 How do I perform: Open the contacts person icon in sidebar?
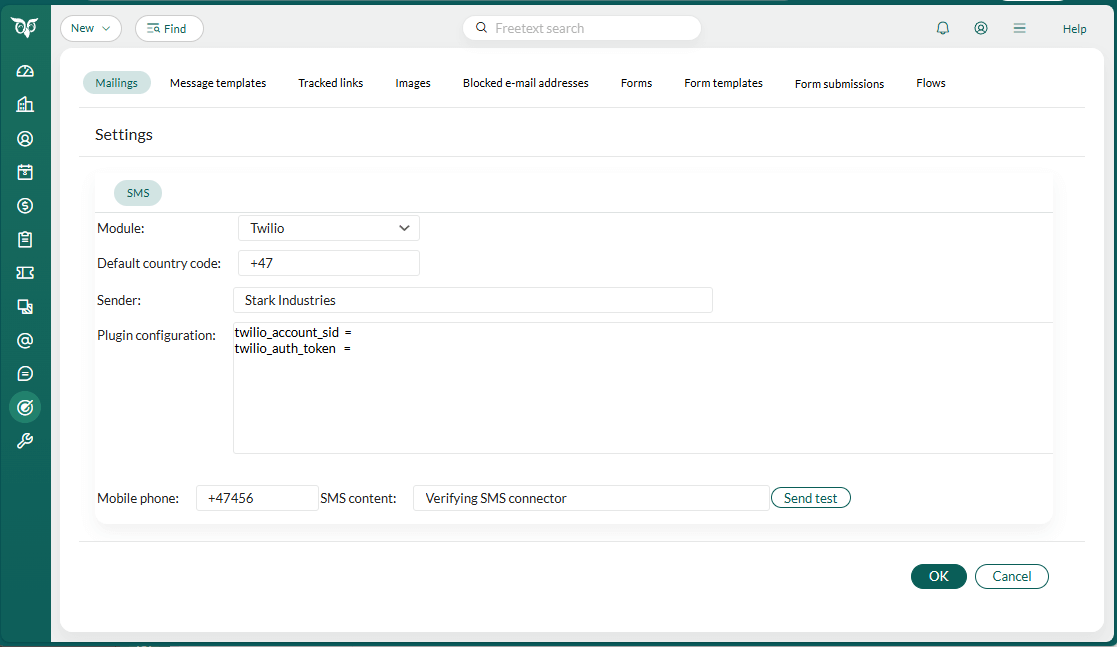point(24,138)
